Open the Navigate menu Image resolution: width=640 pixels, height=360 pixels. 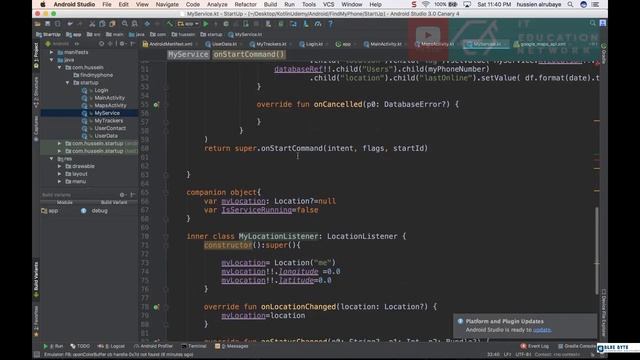pyautogui.click(x=167, y=4)
